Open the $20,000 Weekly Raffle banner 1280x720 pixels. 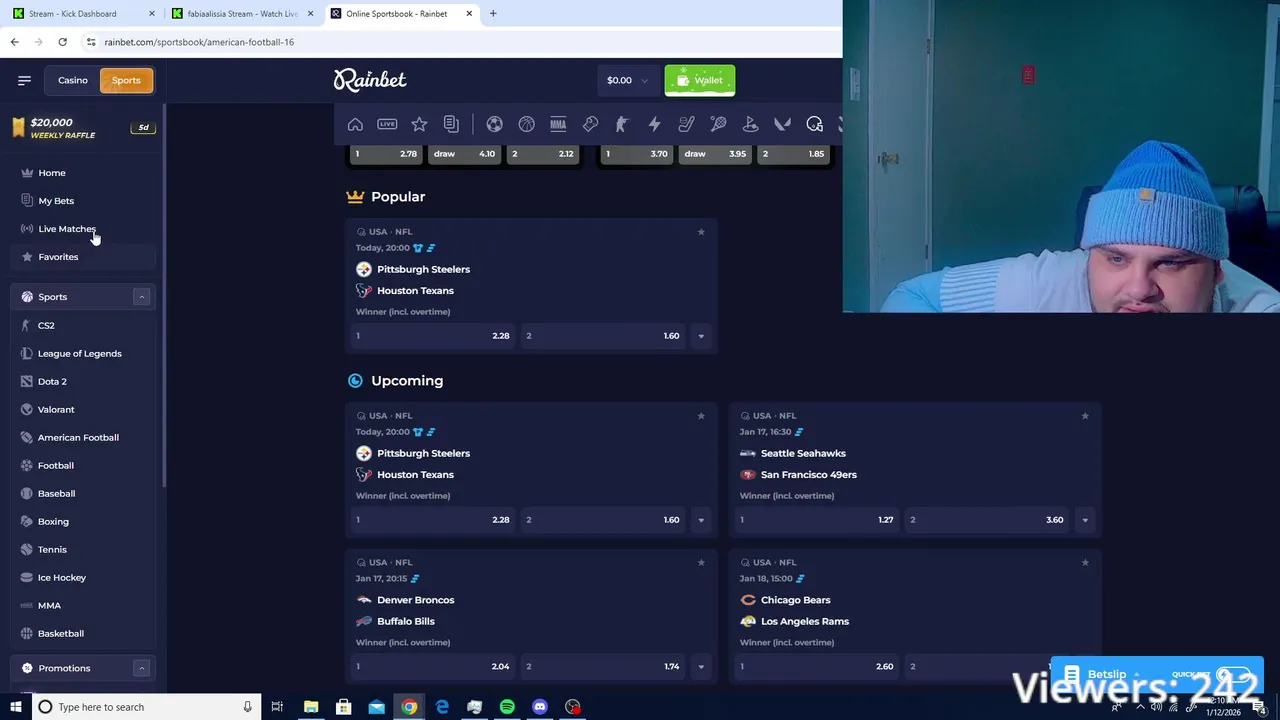tap(83, 128)
